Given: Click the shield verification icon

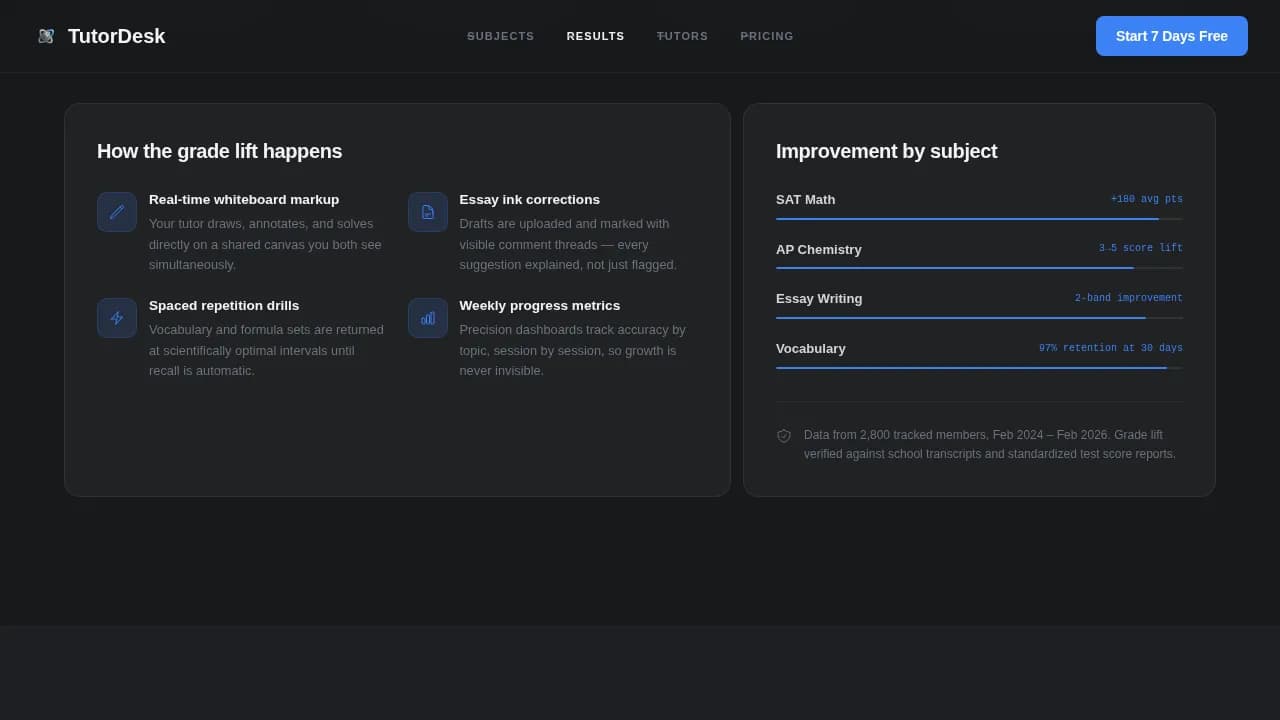Looking at the screenshot, I should click(x=784, y=436).
